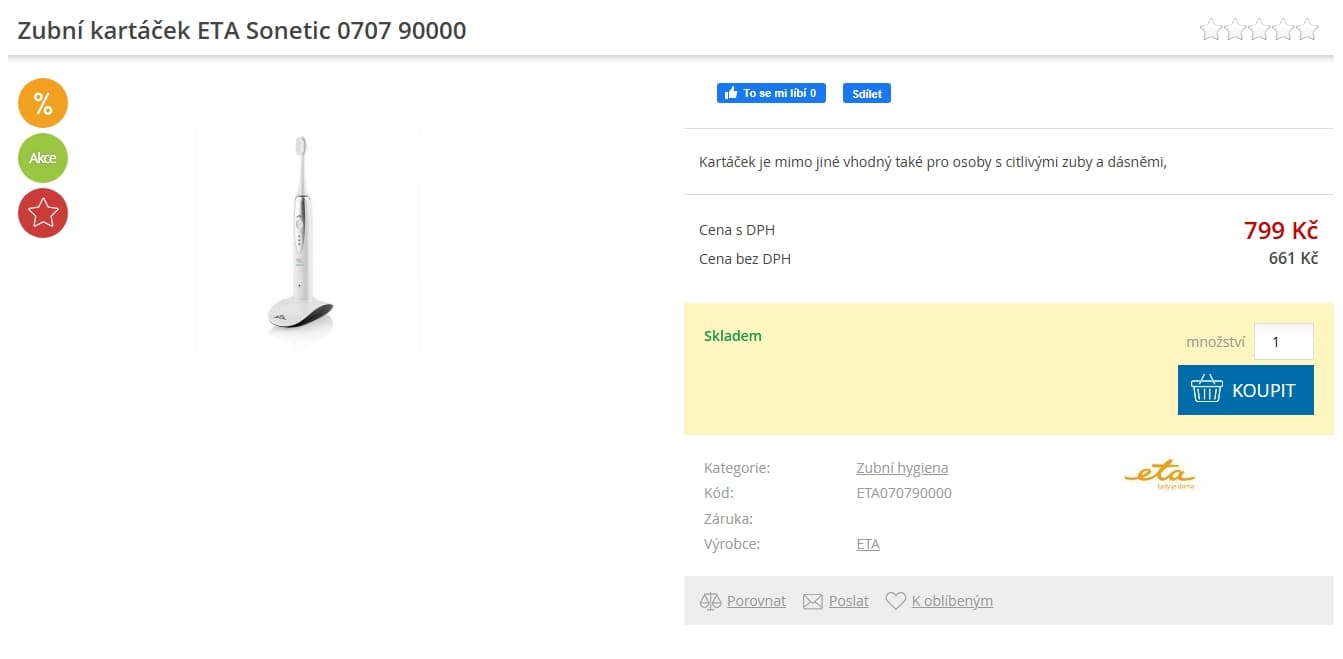This screenshot has height=659, width=1343.
Task: Share the product with Sdílet button
Action: pyautogui.click(x=867, y=93)
